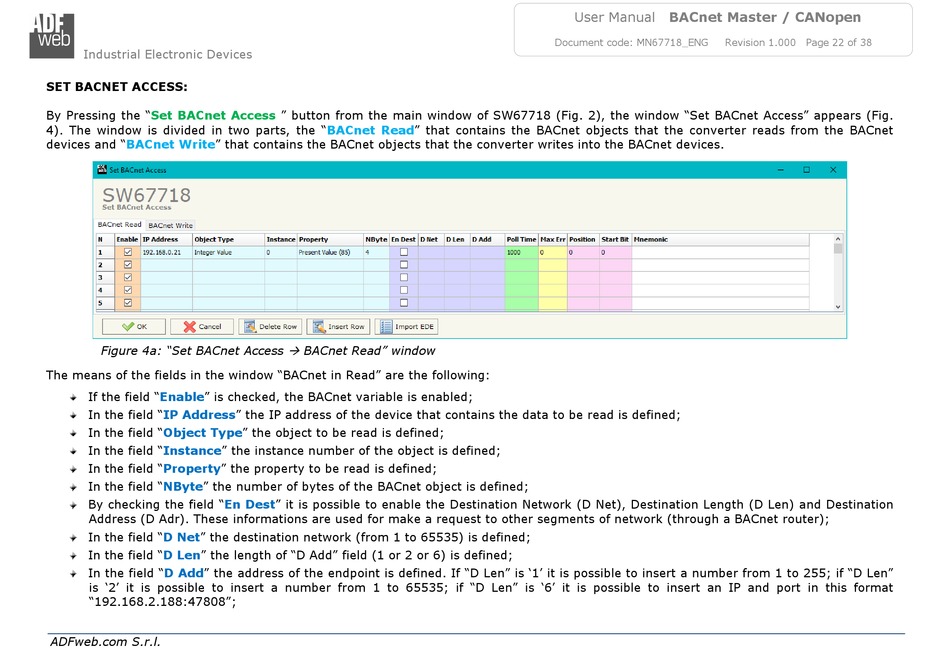Check the En Dest box in row 2
The image size is (950, 659).
tap(404, 265)
